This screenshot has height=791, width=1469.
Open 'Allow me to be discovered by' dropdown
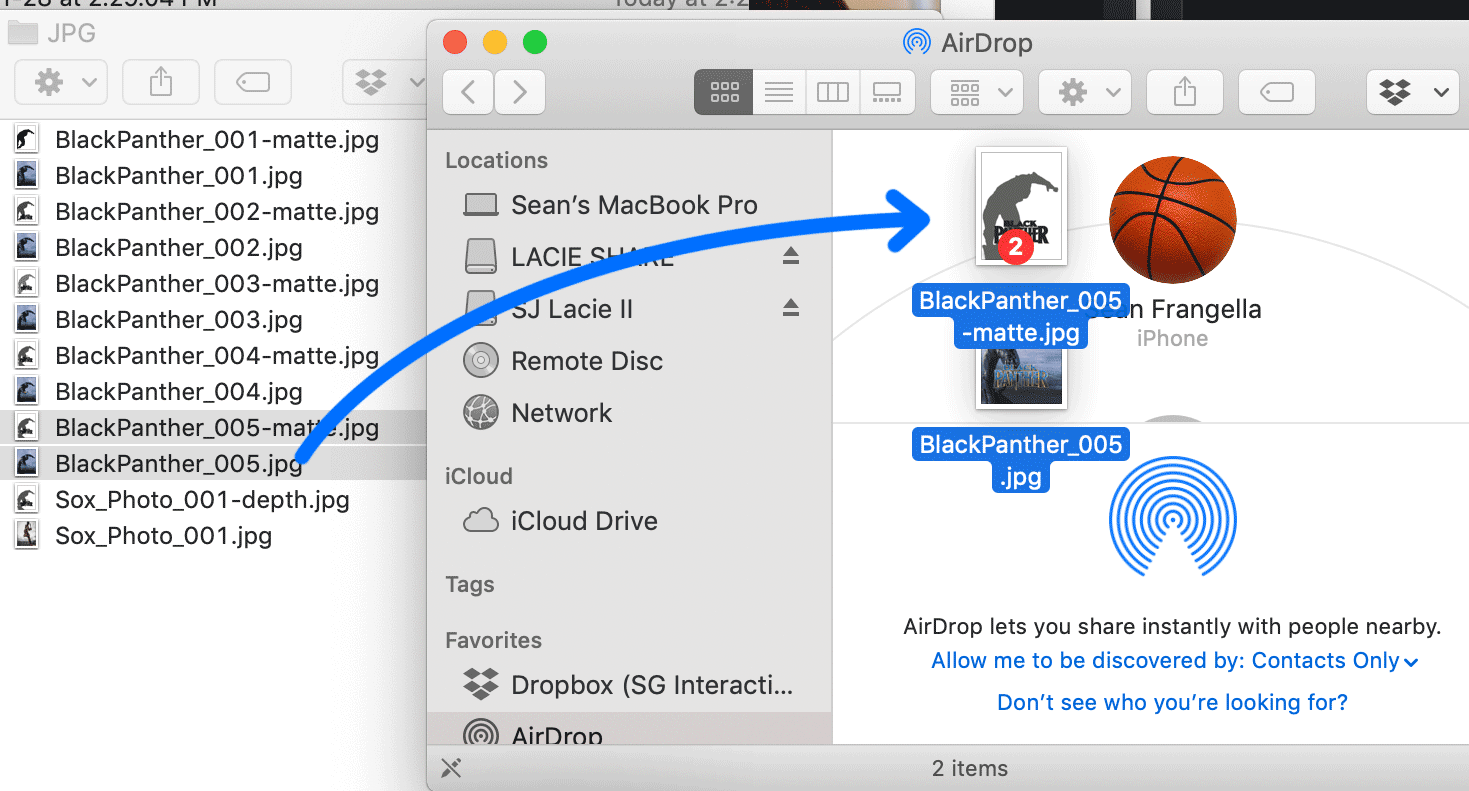[1175, 661]
